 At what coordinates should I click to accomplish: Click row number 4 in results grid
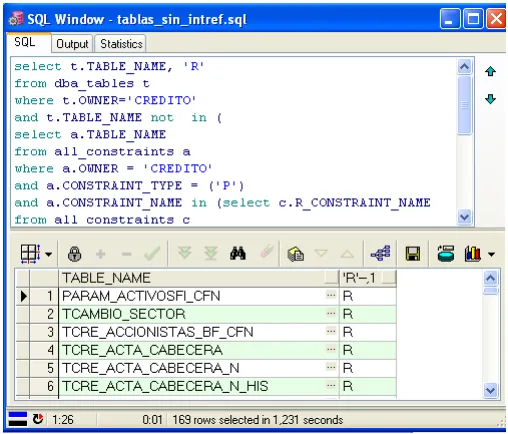coord(44,350)
